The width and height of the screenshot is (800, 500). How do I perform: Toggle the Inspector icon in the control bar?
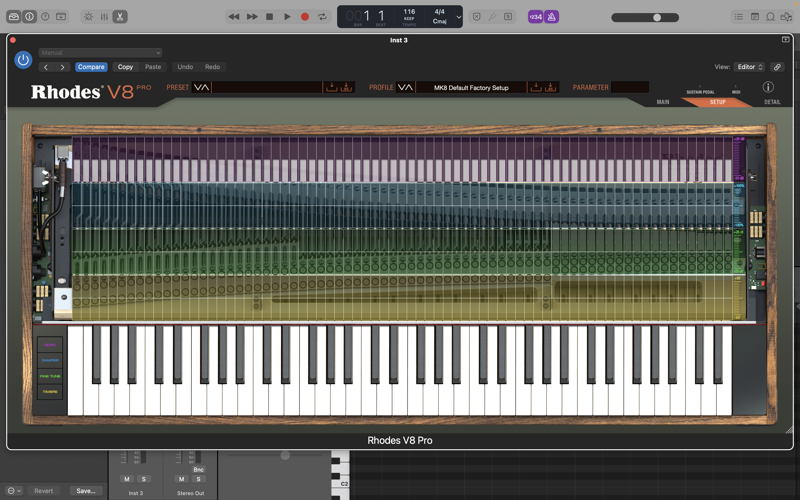(29, 17)
